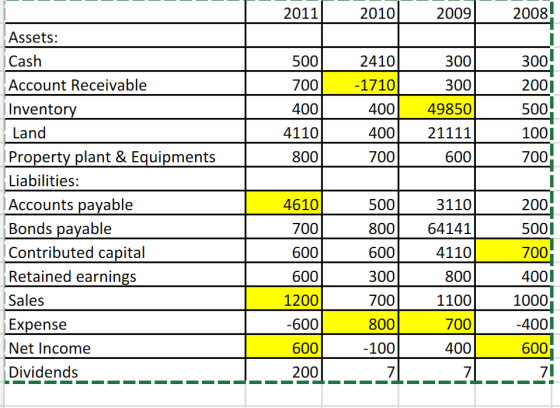Click the Cash row label
The width and height of the screenshot is (560, 408).
[125, 59]
